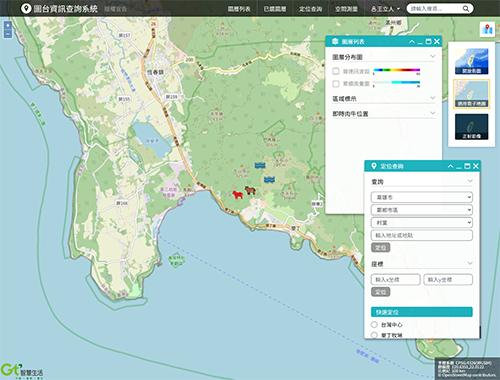The height and width of the screenshot is (380, 500).
Task: Click the search magnifier icon
Action: pyautogui.click(x=466, y=9)
